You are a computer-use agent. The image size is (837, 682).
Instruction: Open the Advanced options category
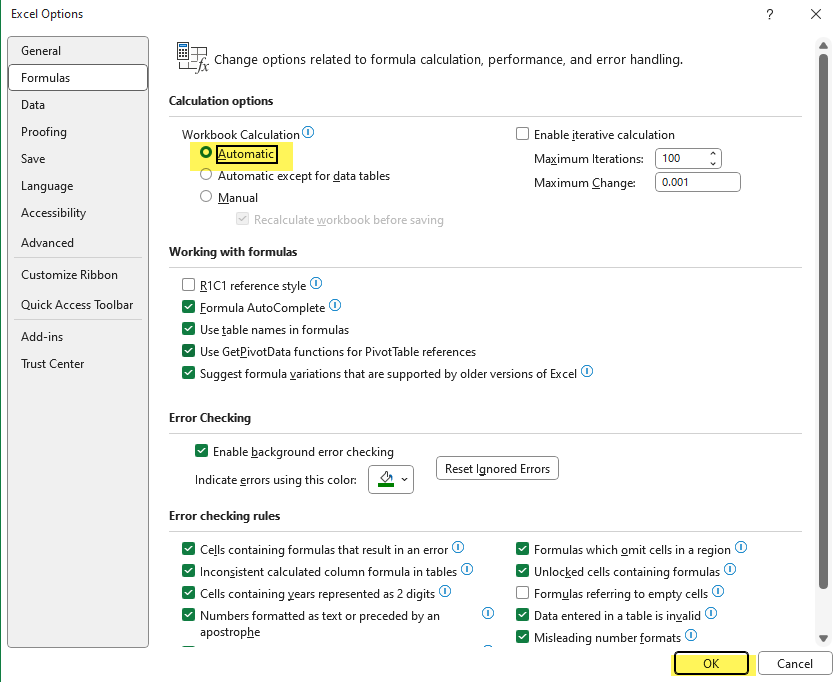pyautogui.click(x=47, y=243)
